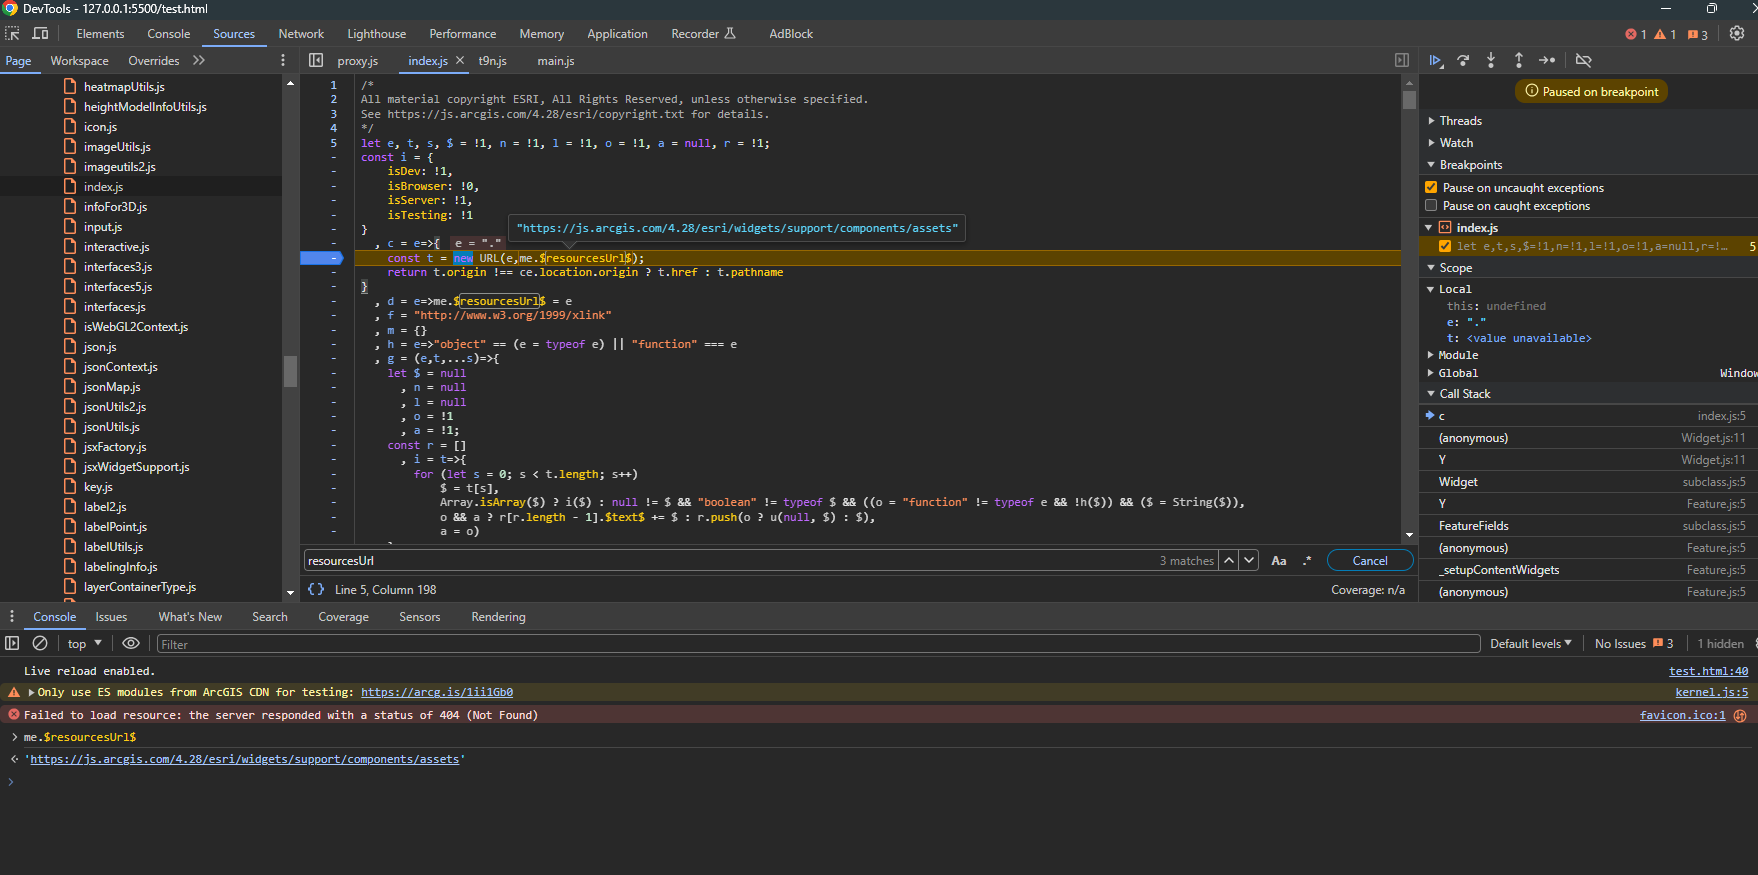This screenshot has height=875, width=1758.
Task: Step out of current function
Action: 1518,61
